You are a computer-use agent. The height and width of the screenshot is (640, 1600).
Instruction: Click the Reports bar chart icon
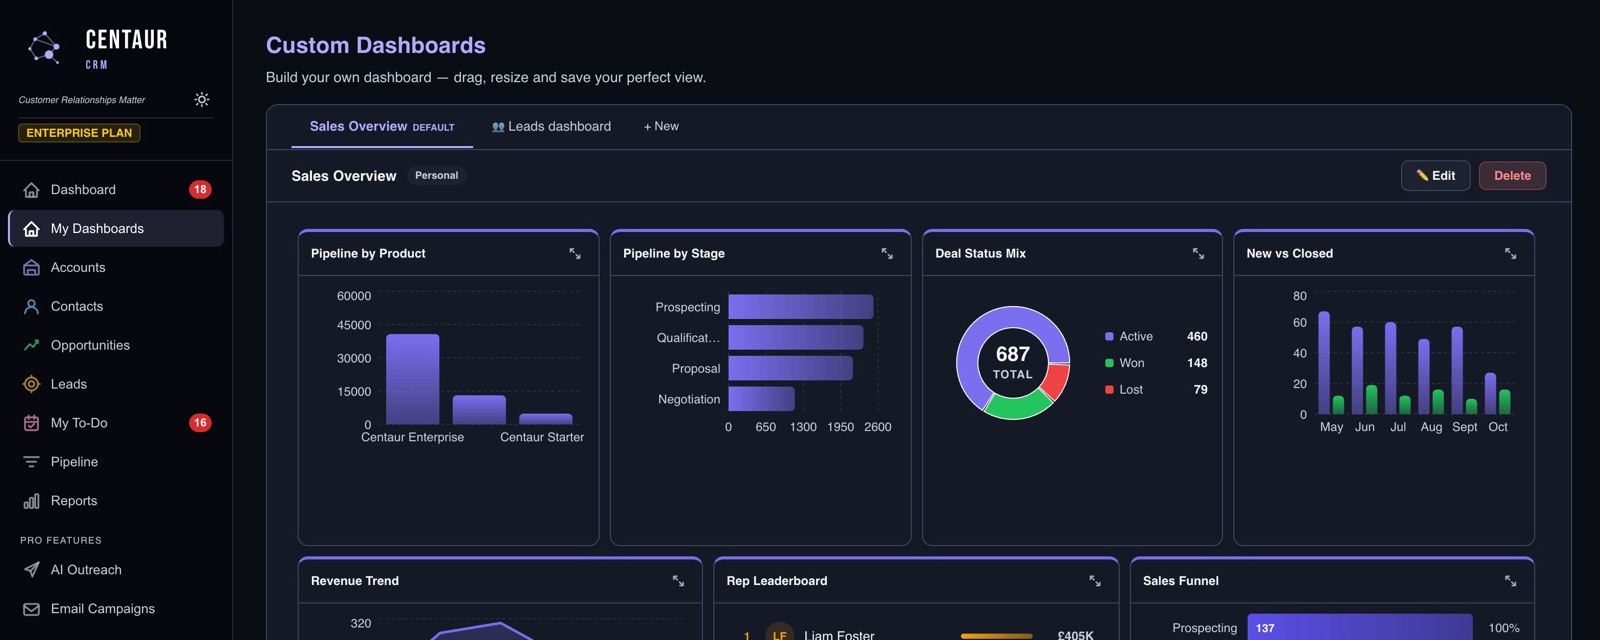pos(31,501)
